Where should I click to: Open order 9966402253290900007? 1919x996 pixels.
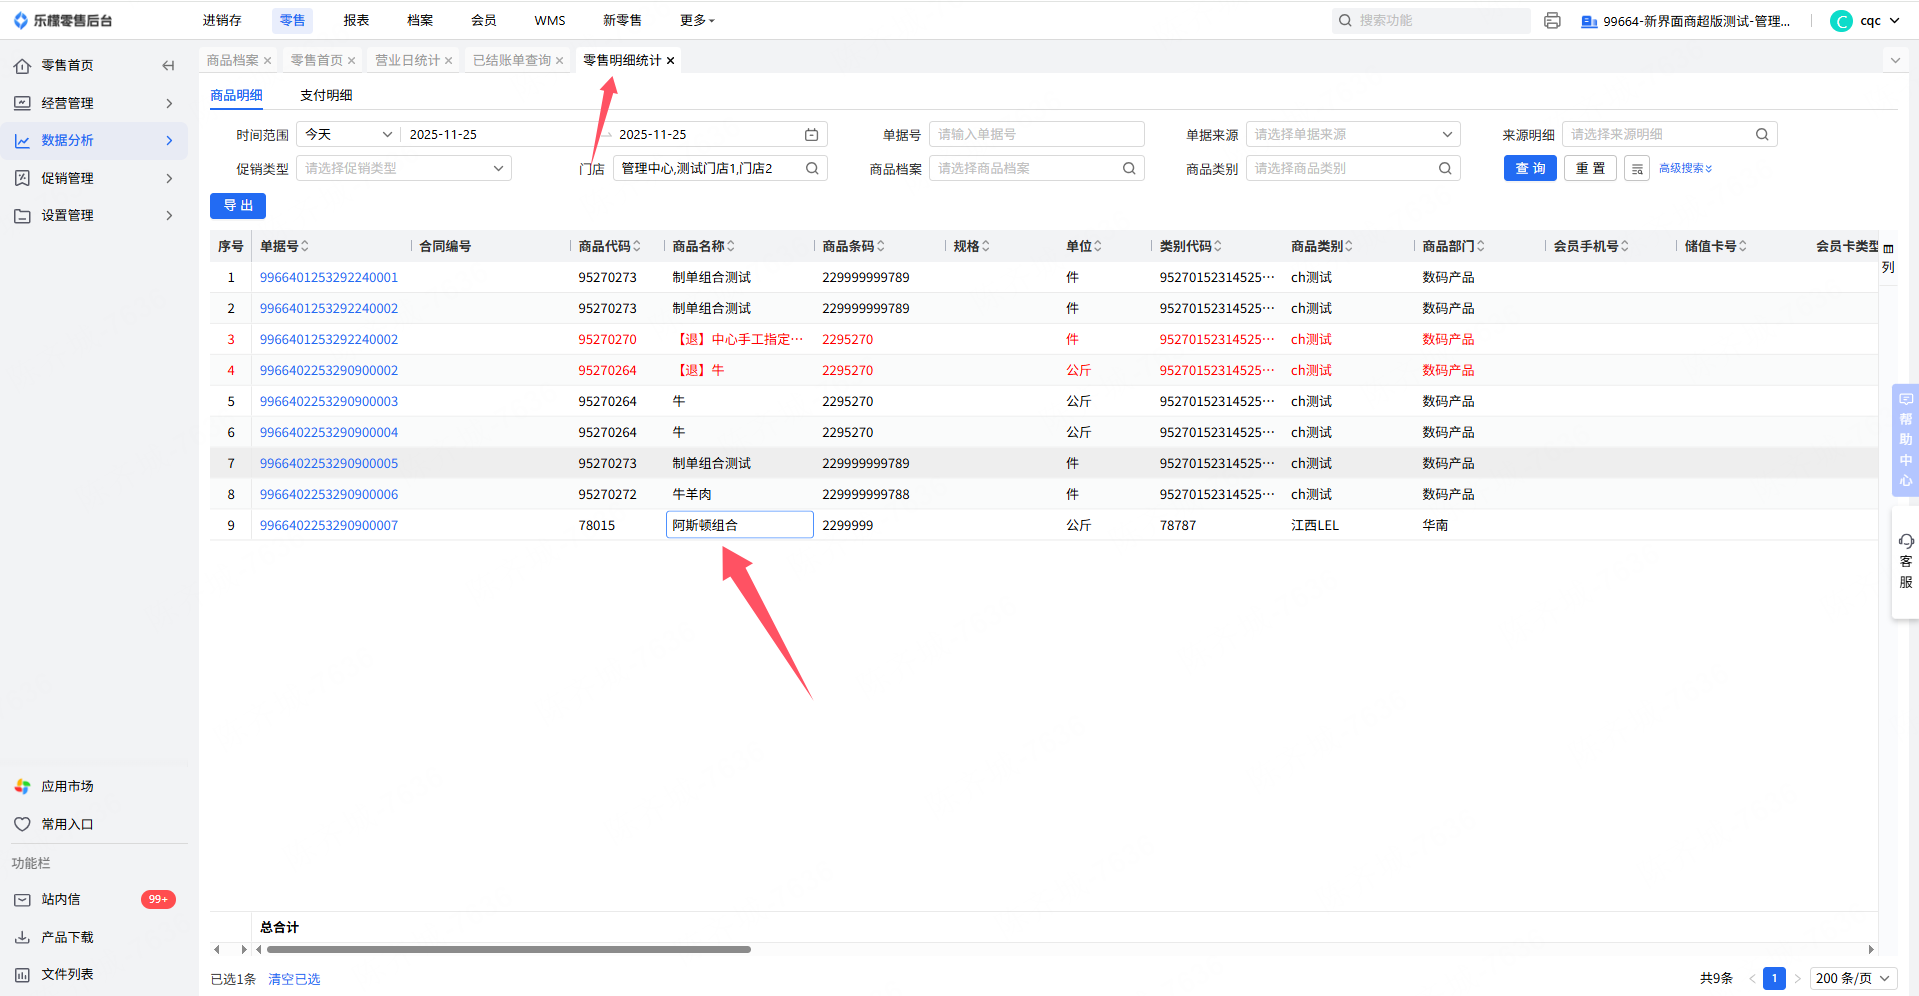[x=329, y=526]
